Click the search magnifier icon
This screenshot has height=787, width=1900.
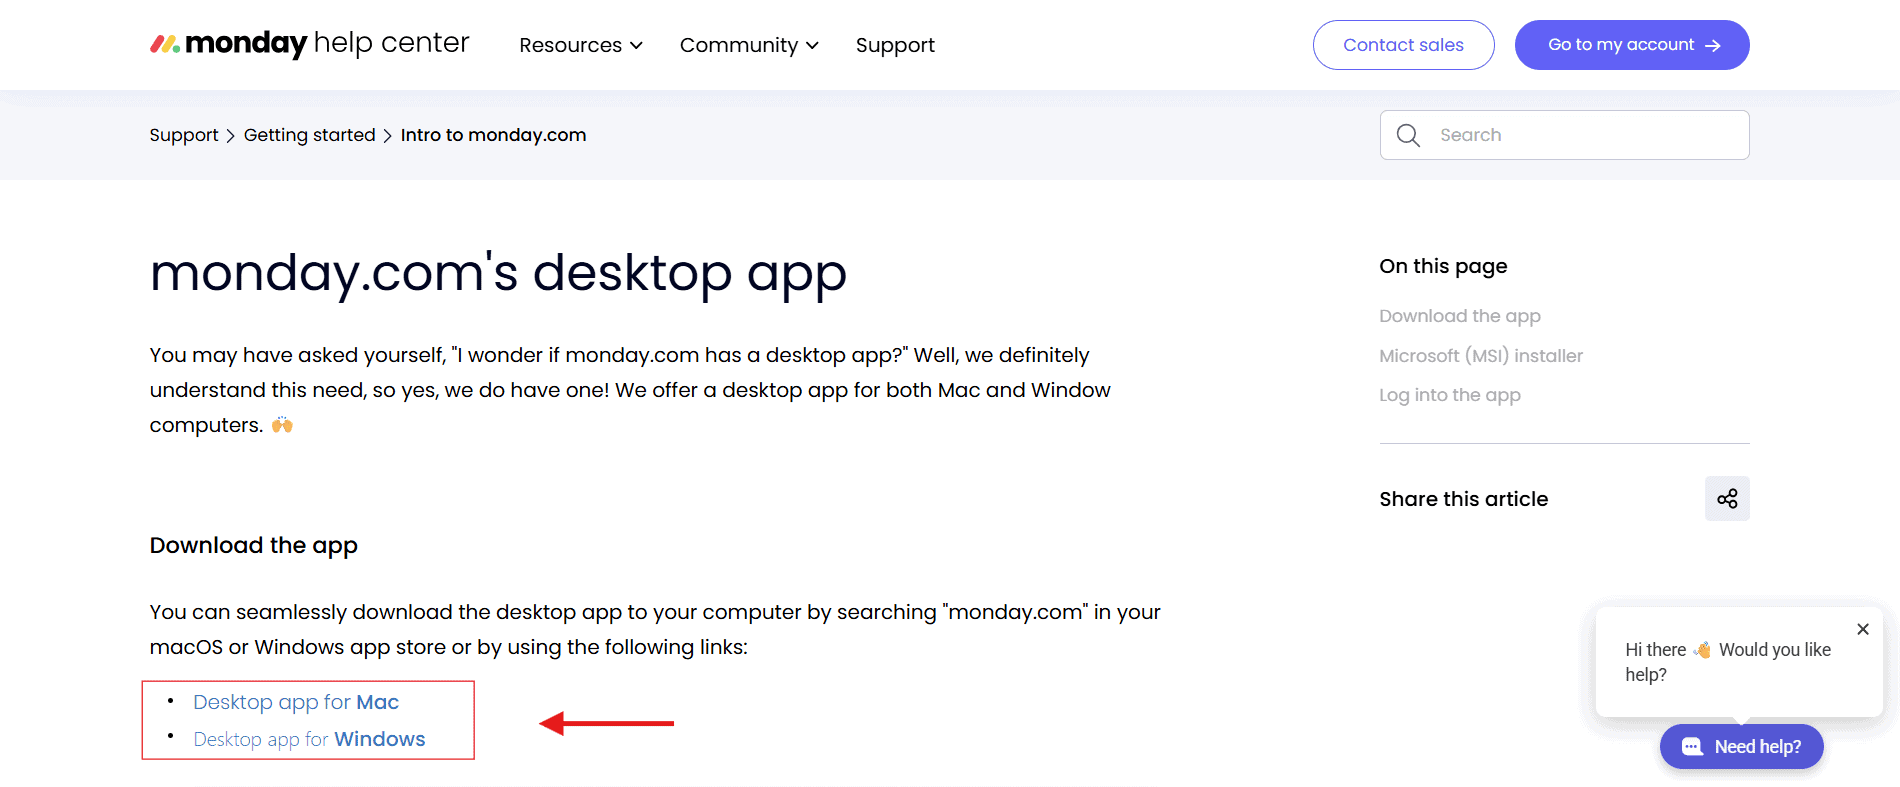click(x=1408, y=135)
